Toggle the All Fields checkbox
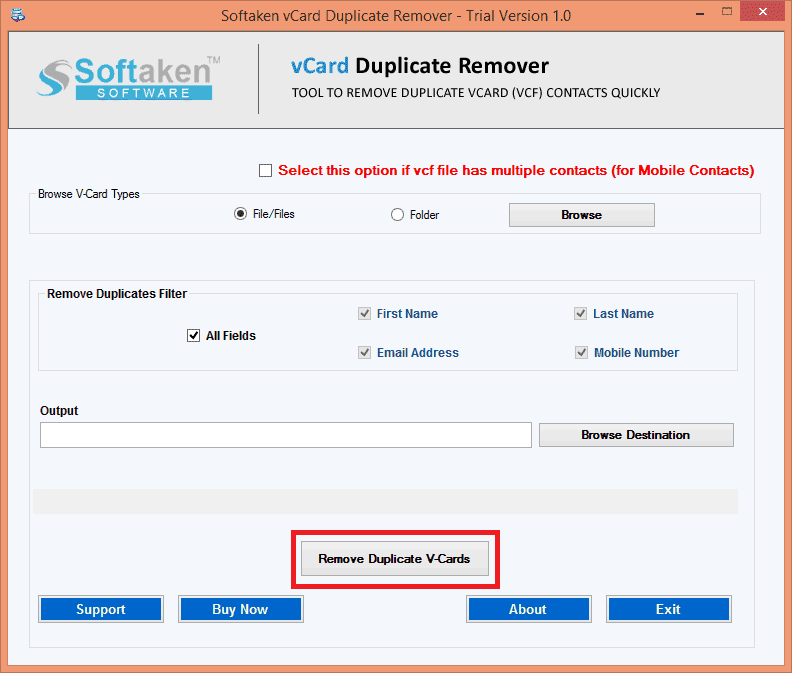This screenshot has width=792, height=673. tap(193, 335)
